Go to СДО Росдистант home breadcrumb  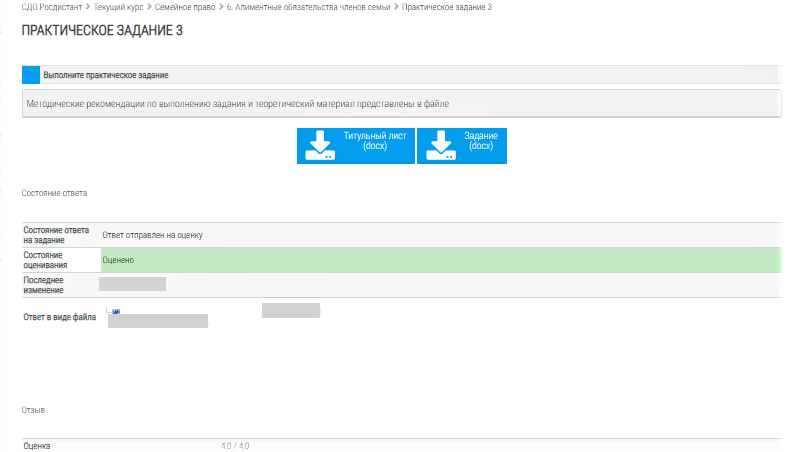[x=52, y=7]
